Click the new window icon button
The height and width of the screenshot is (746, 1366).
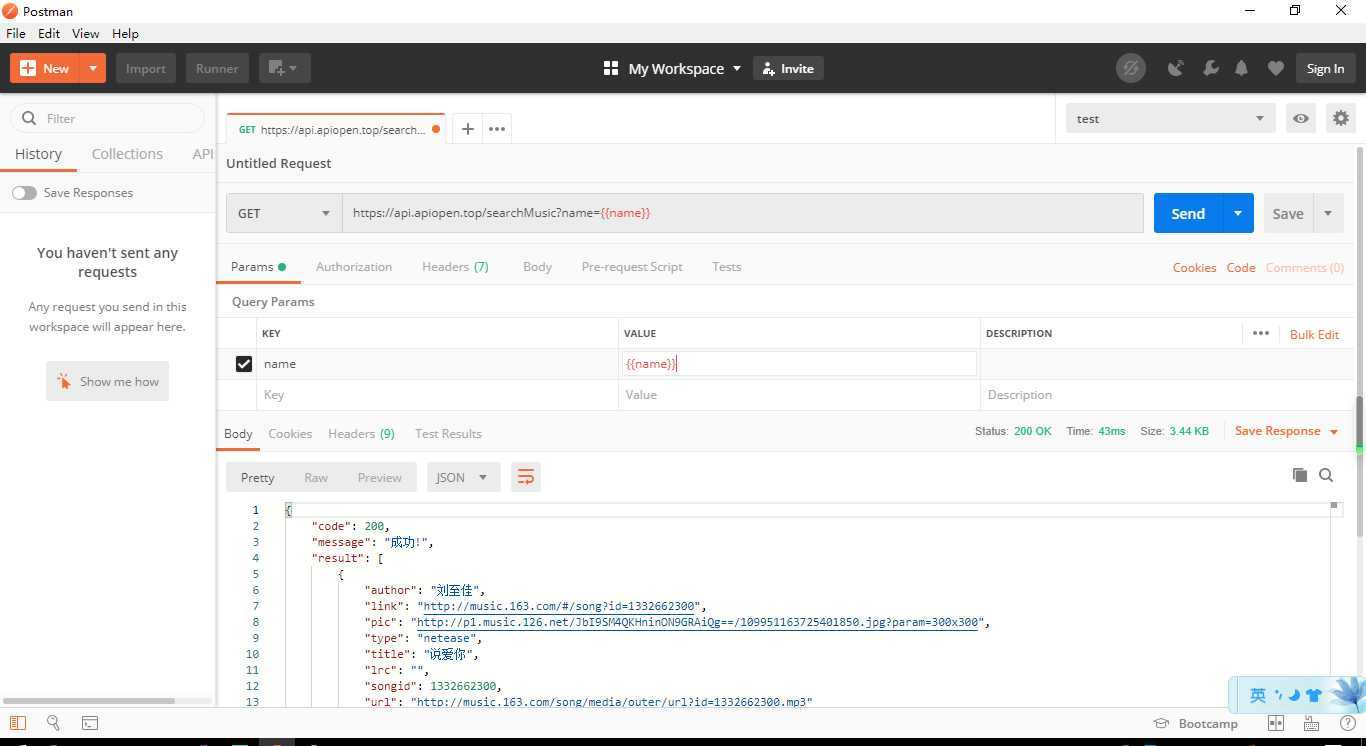(276, 68)
